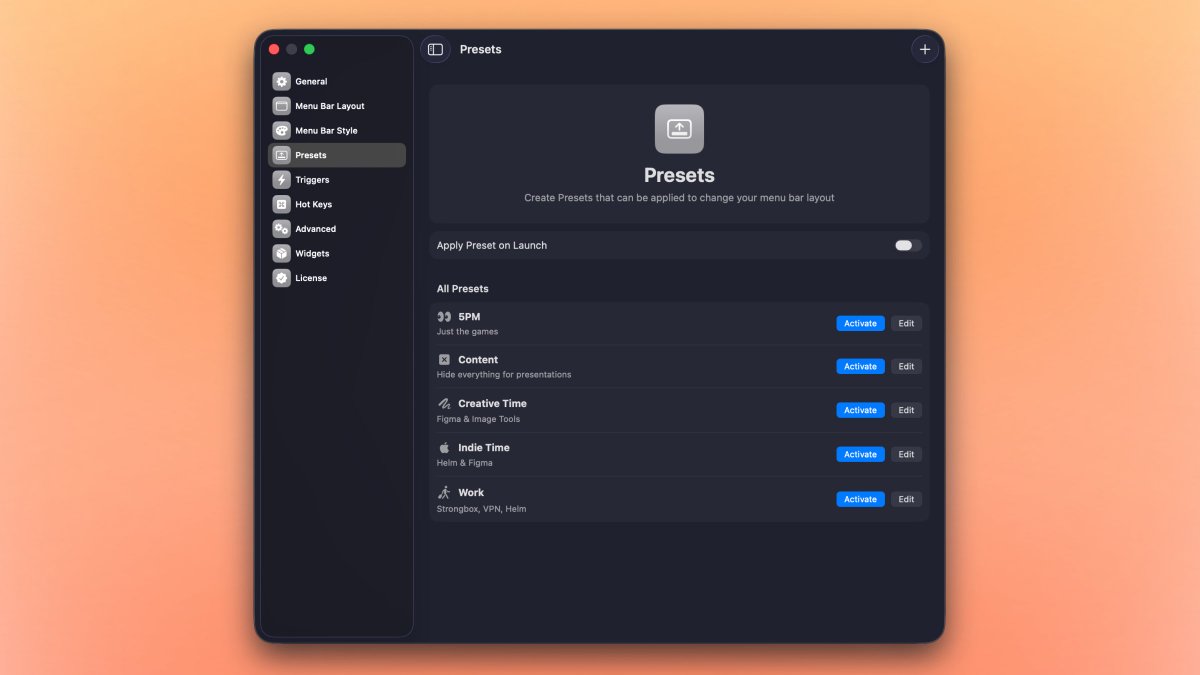The width and height of the screenshot is (1200, 675).
Task: Click the 'Content' preset name
Action: click(478, 360)
